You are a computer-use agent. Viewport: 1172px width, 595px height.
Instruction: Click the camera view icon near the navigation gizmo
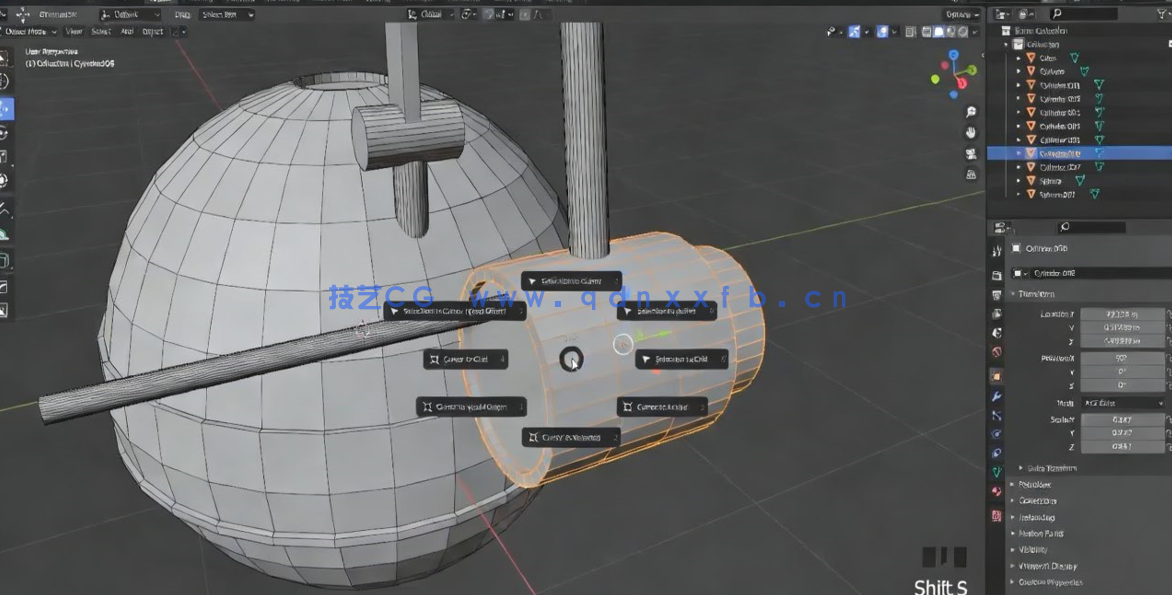(x=970, y=153)
